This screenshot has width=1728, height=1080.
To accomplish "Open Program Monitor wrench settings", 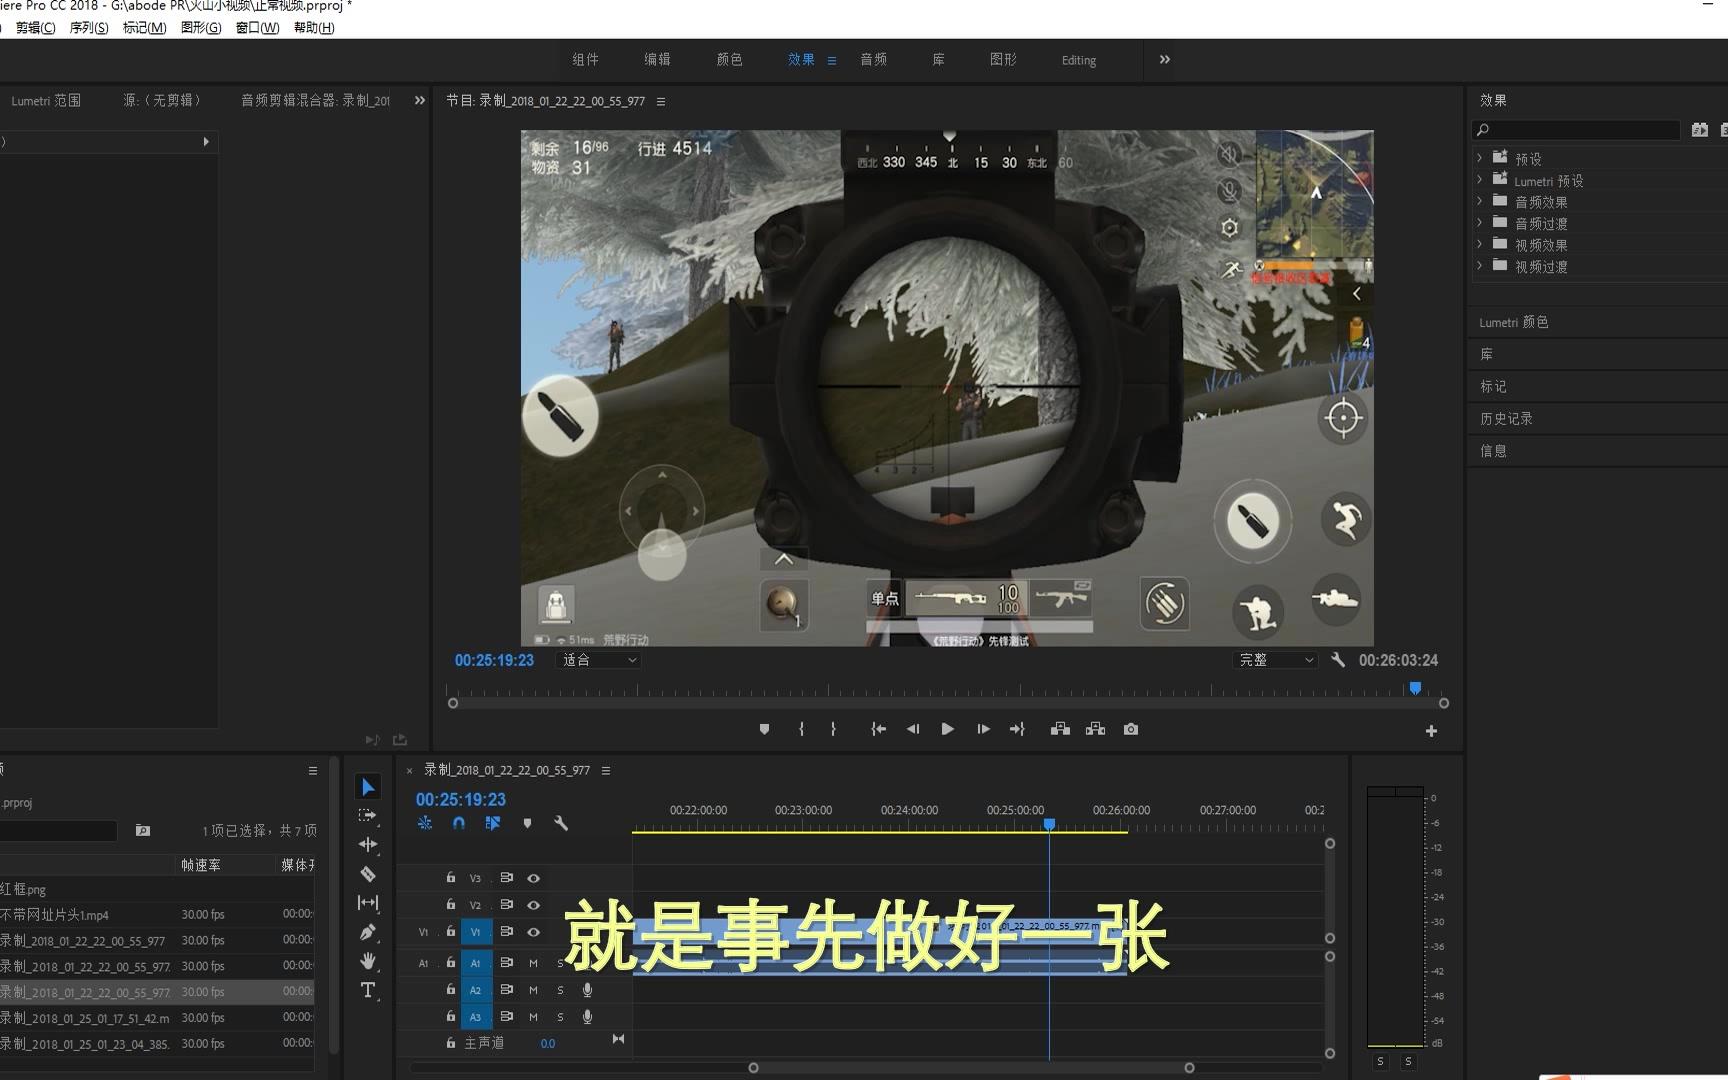I will [1338, 660].
